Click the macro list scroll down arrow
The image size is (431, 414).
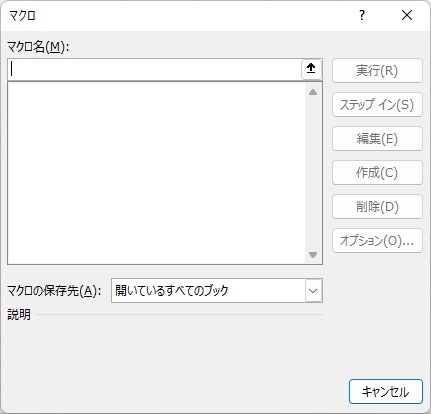(x=313, y=255)
